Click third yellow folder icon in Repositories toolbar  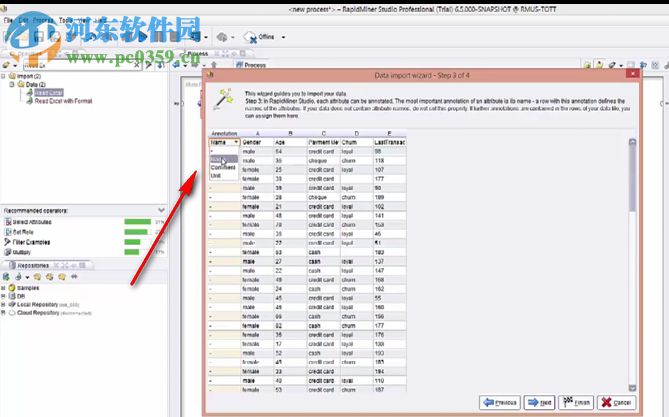[x=62, y=277]
